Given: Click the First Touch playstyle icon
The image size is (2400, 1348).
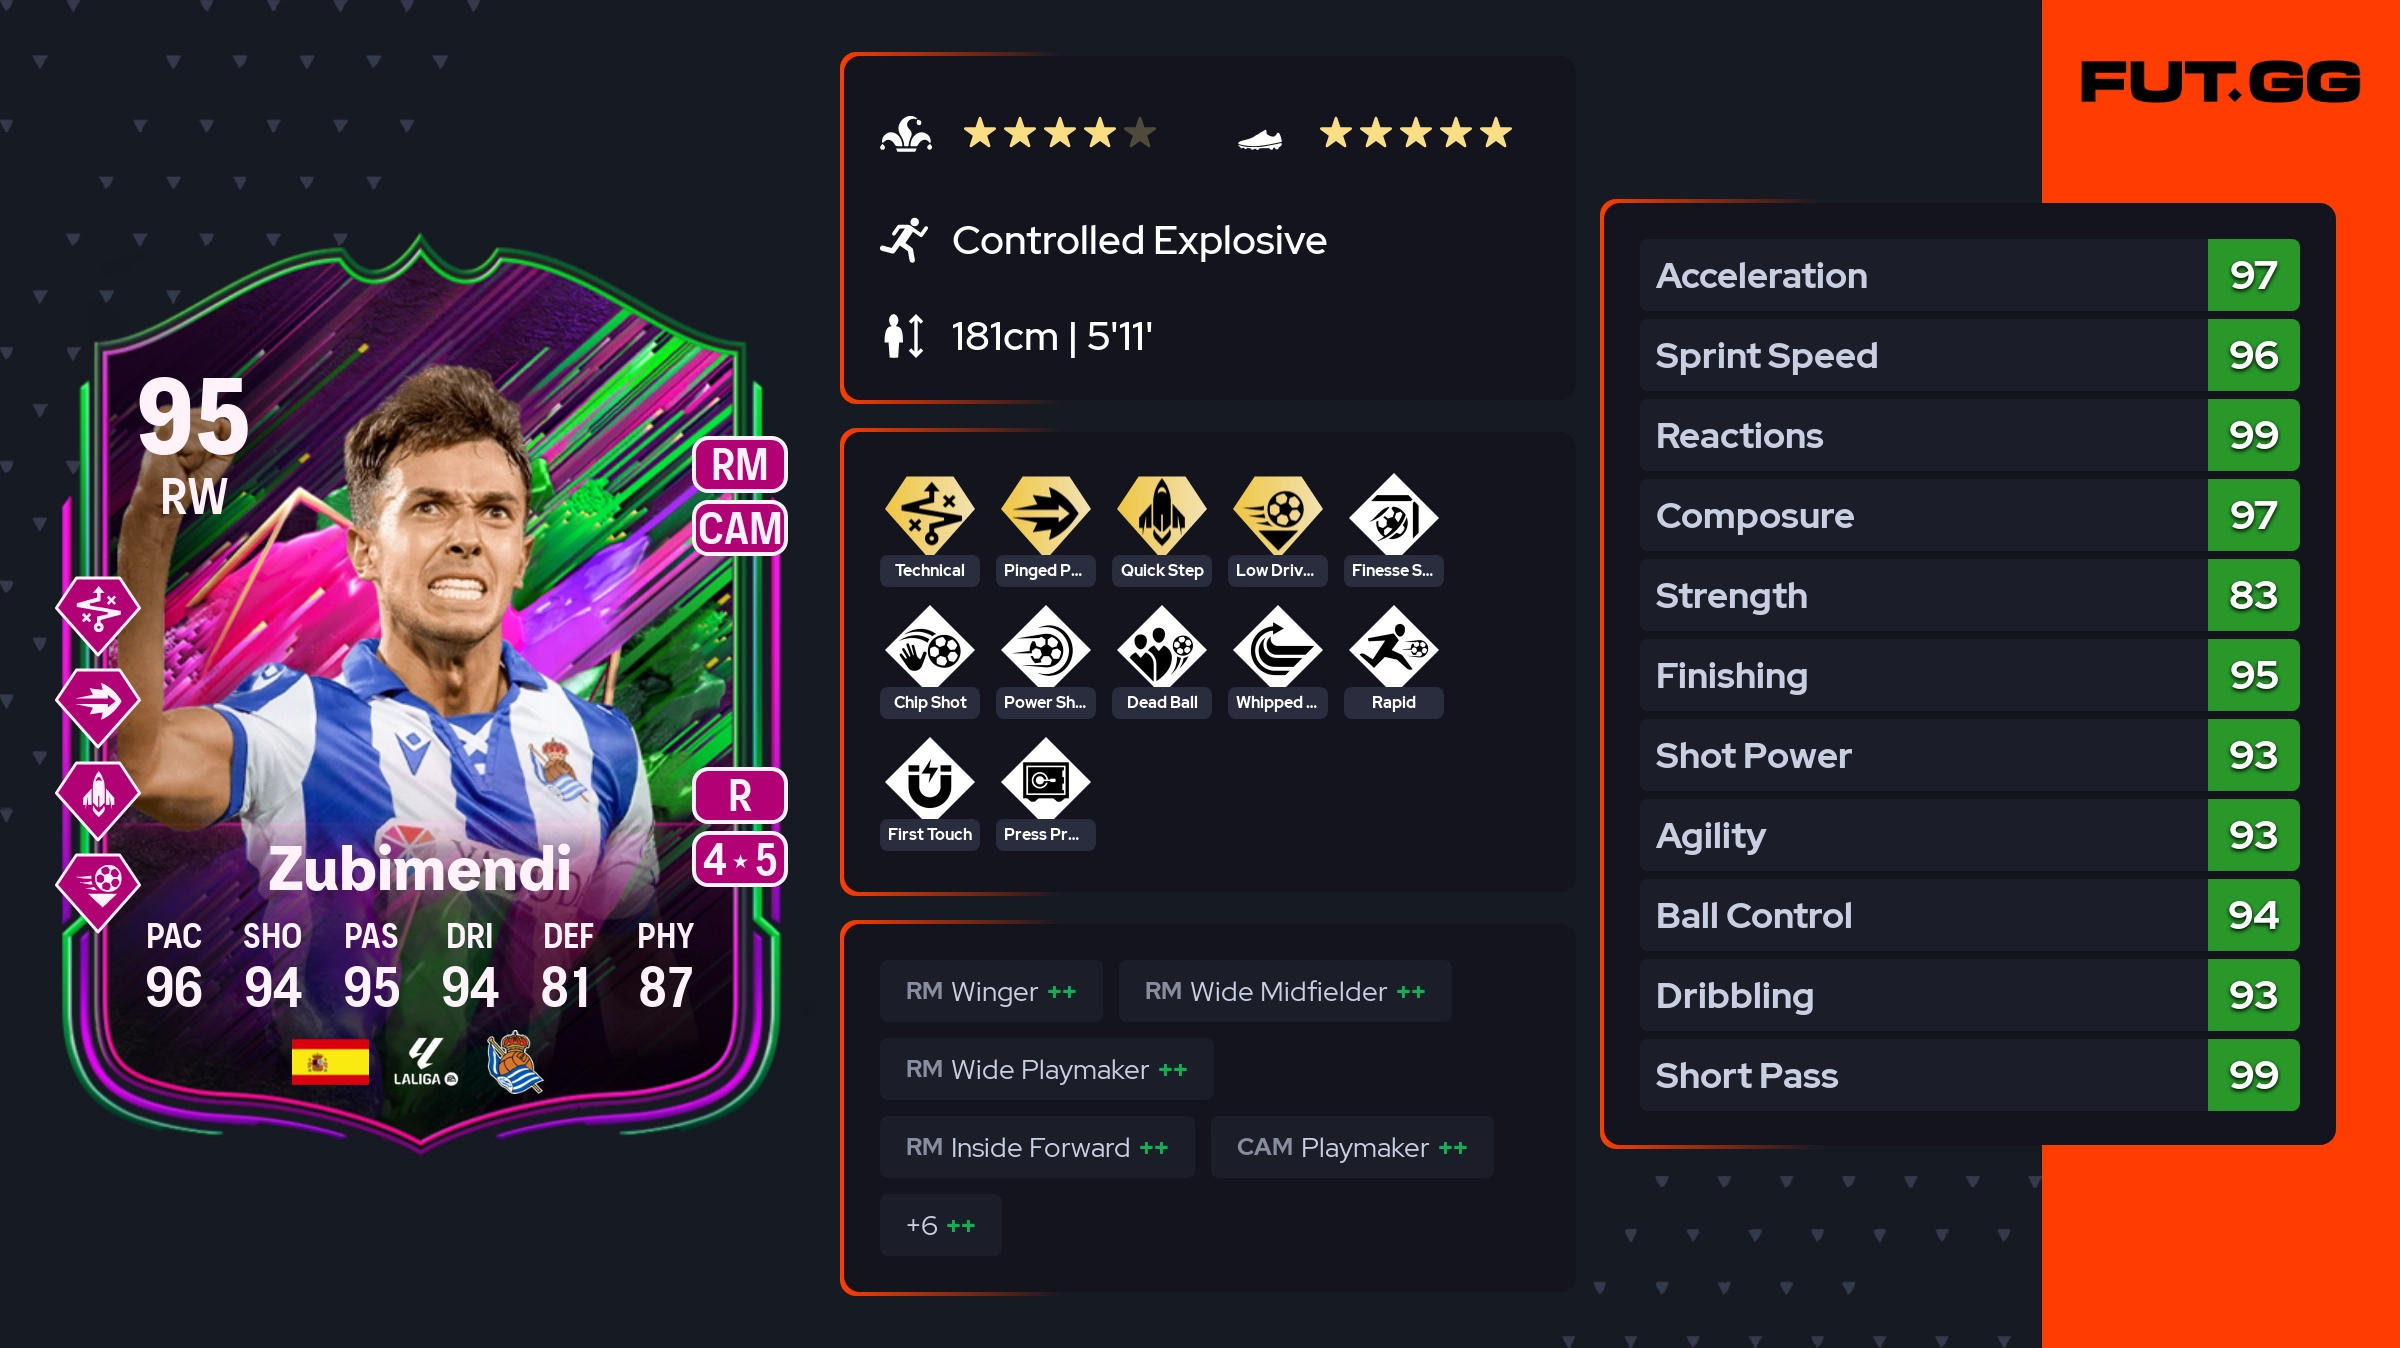Looking at the screenshot, I should [x=929, y=779].
